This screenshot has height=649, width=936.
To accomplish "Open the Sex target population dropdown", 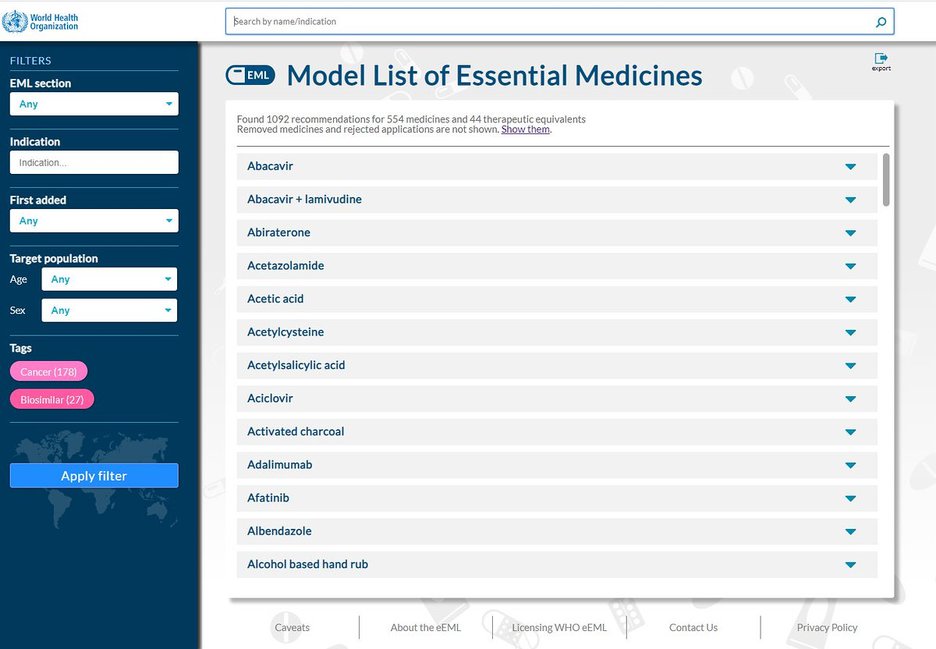I will tap(109, 311).
